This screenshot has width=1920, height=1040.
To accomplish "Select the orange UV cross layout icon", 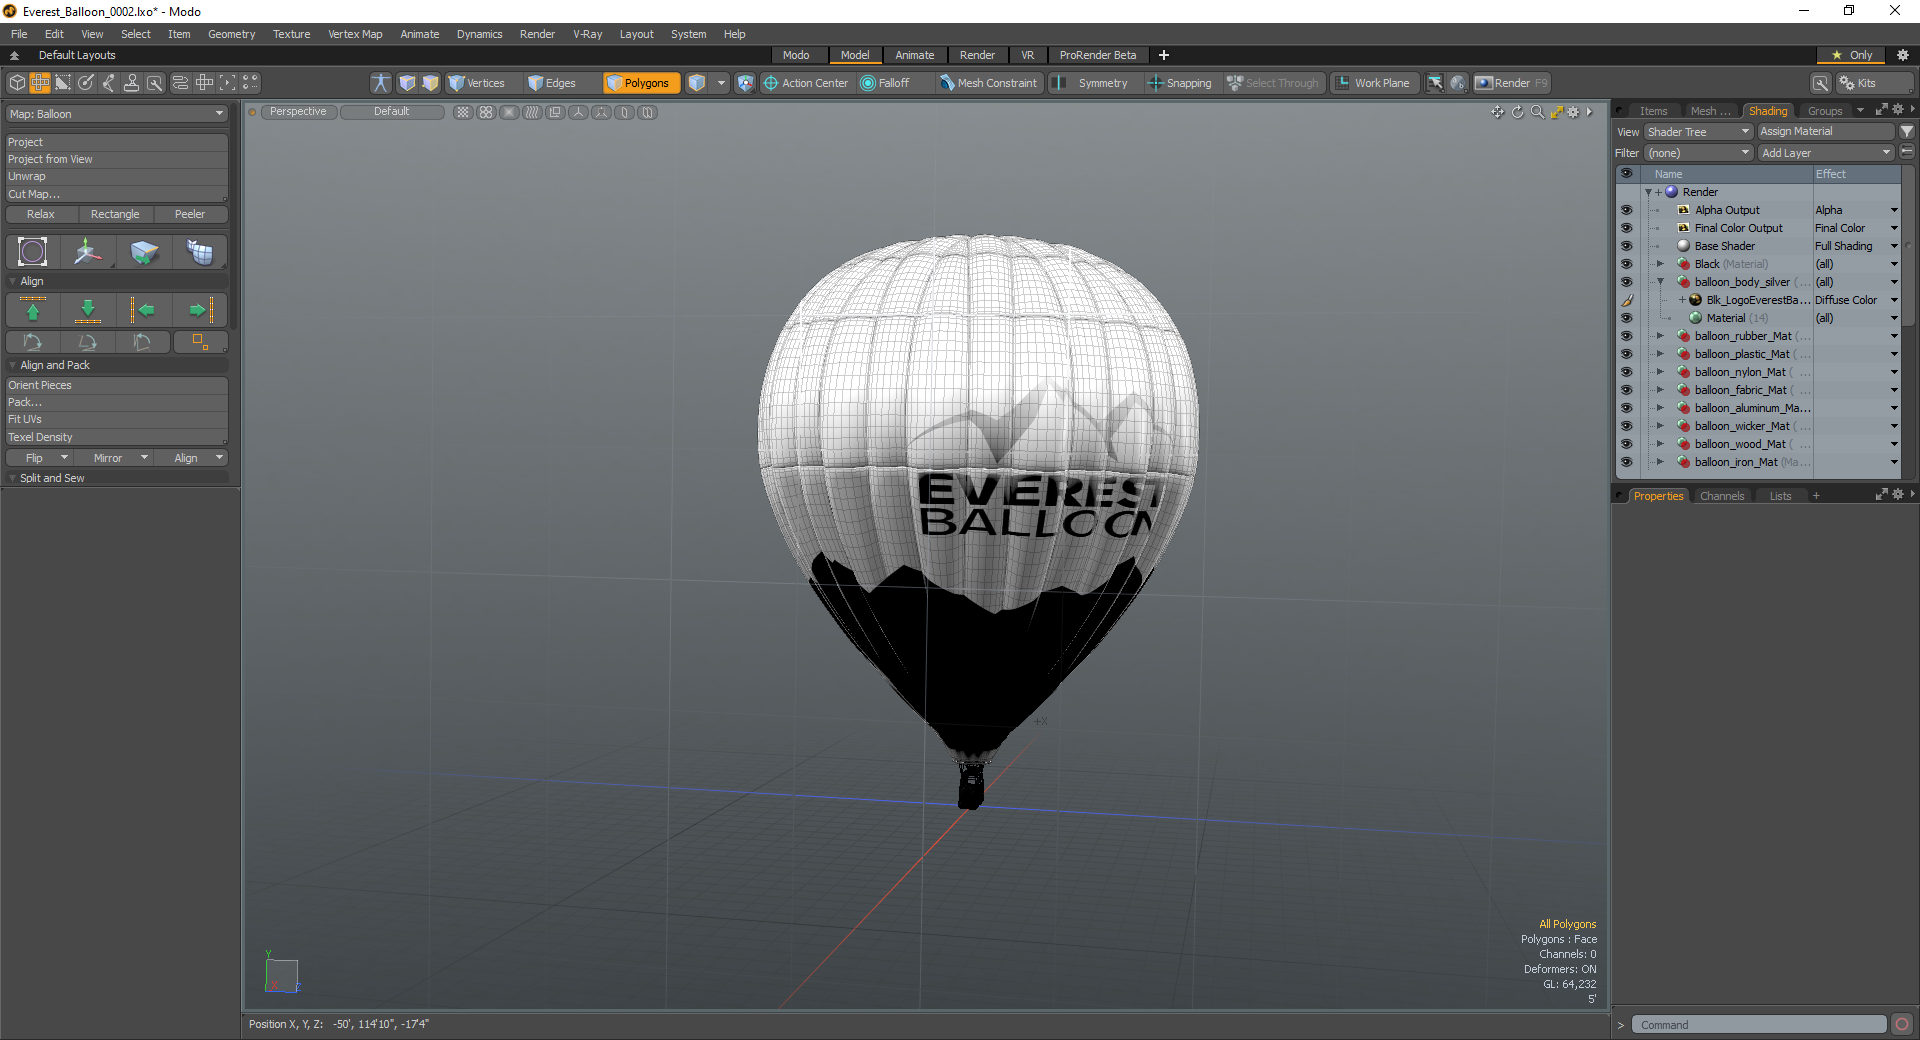I will click(40, 83).
